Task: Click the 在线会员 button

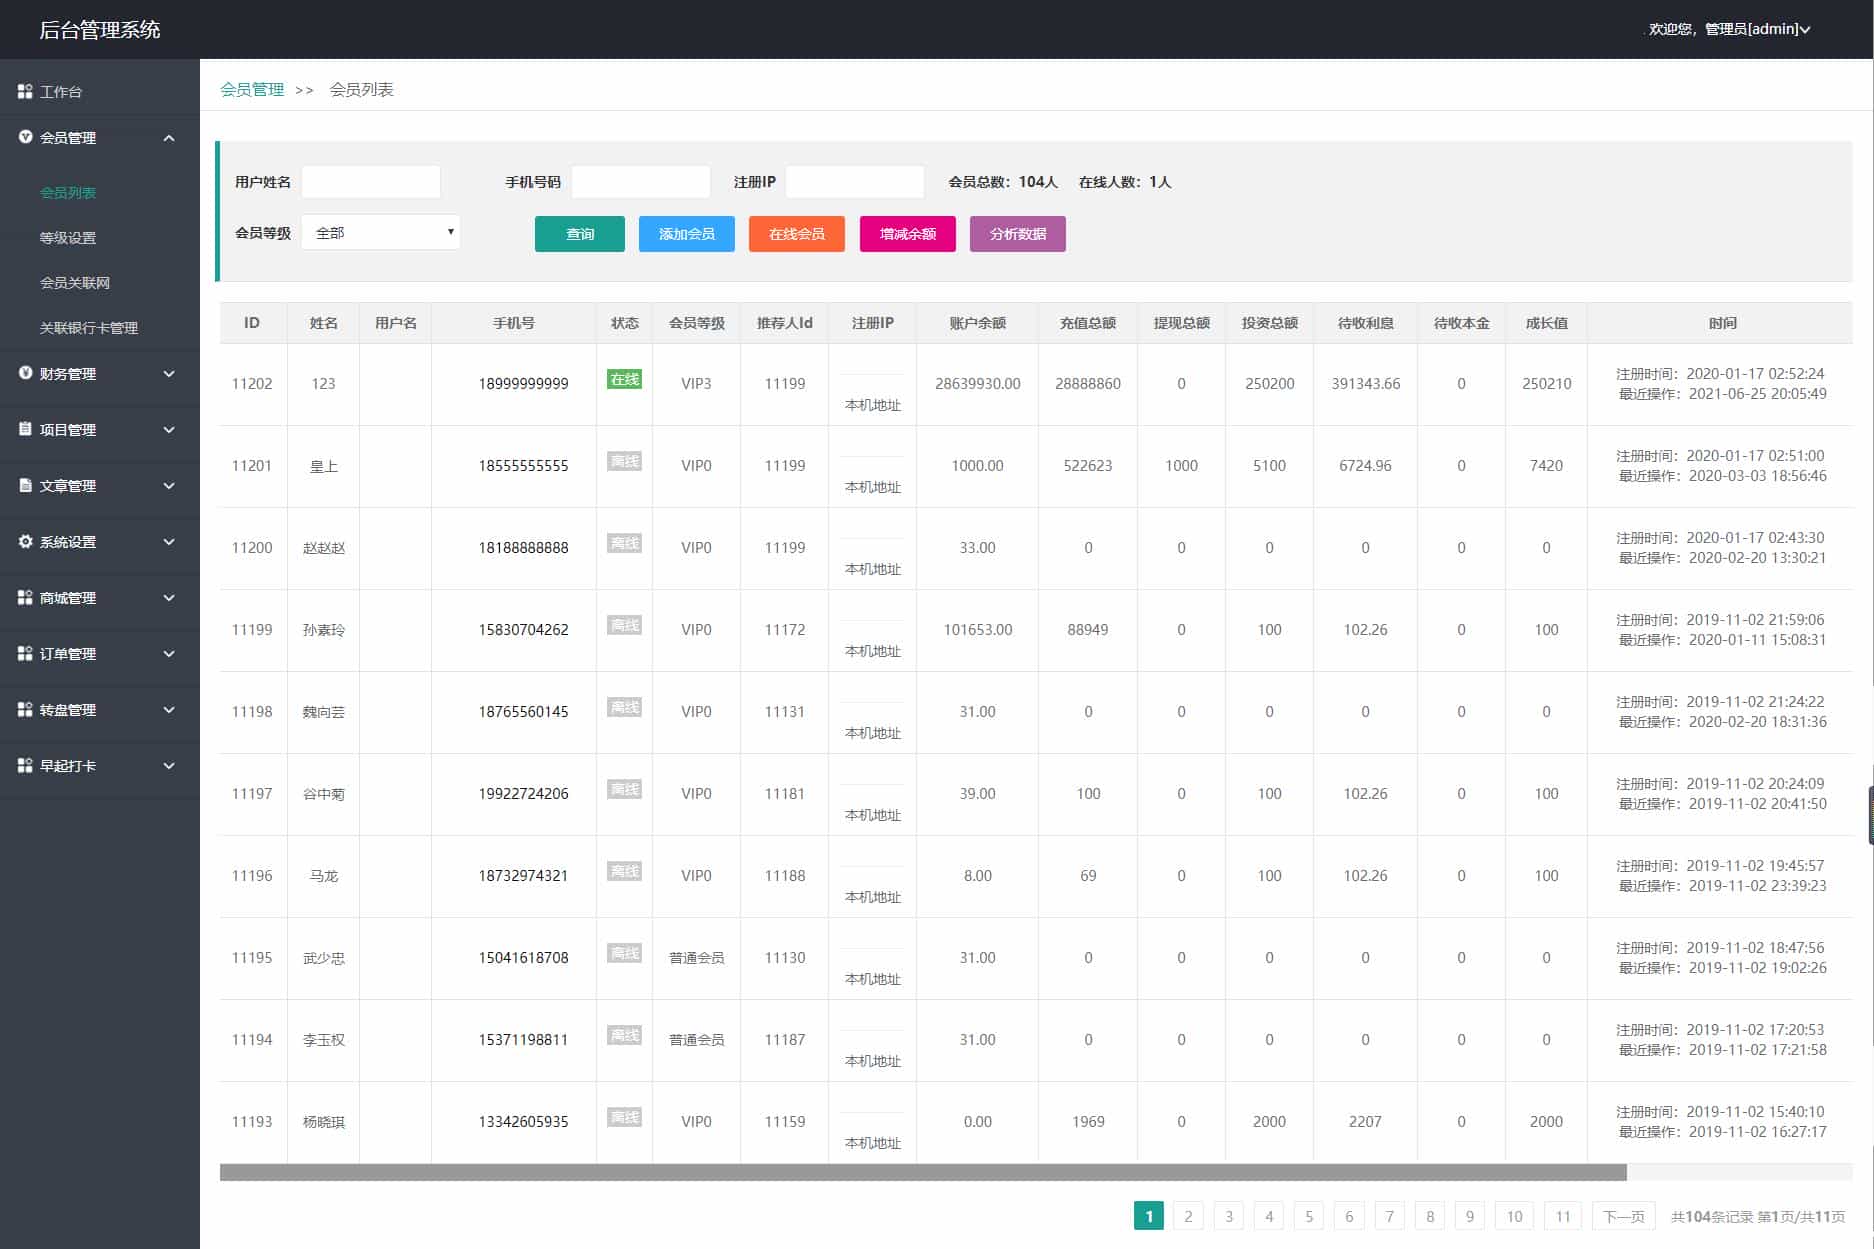Action: point(797,234)
